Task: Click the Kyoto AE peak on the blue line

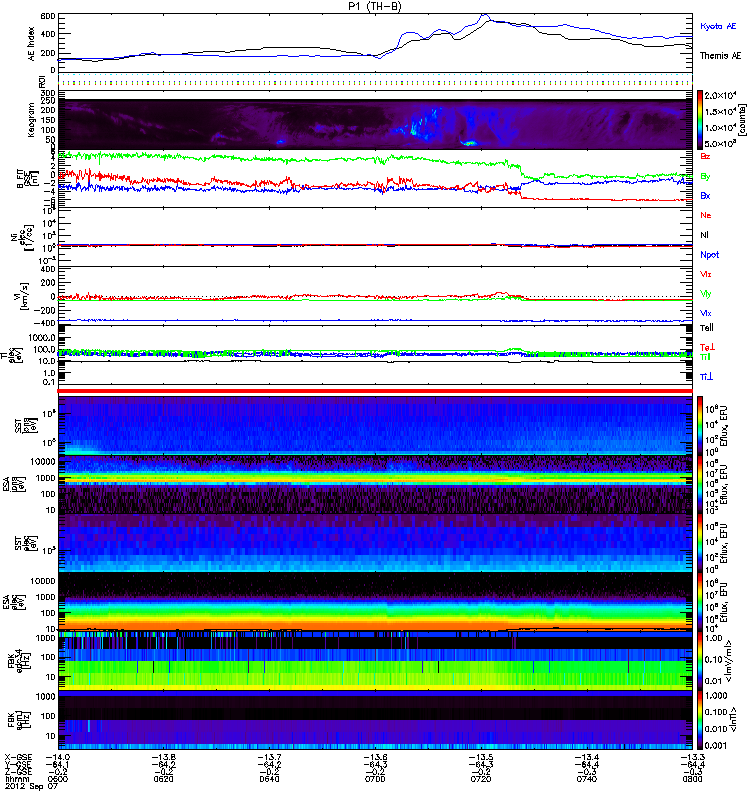Action: (x=484, y=16)
